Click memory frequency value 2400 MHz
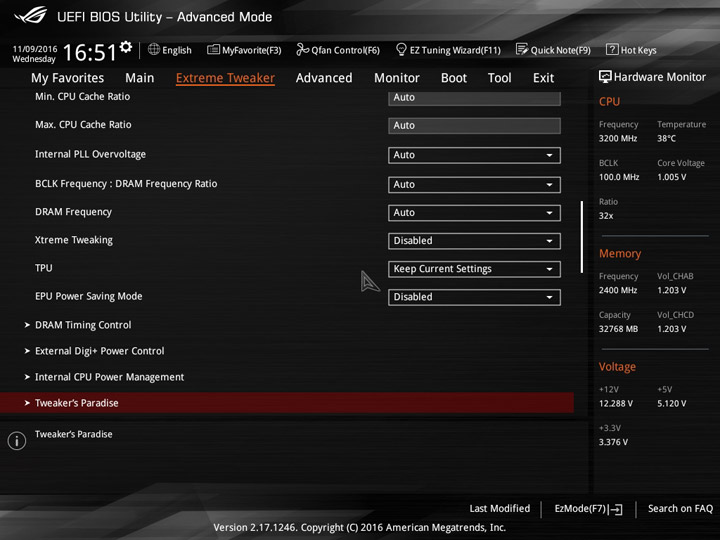Viewport: 720px width, 540px height. [x=618, y=291]
